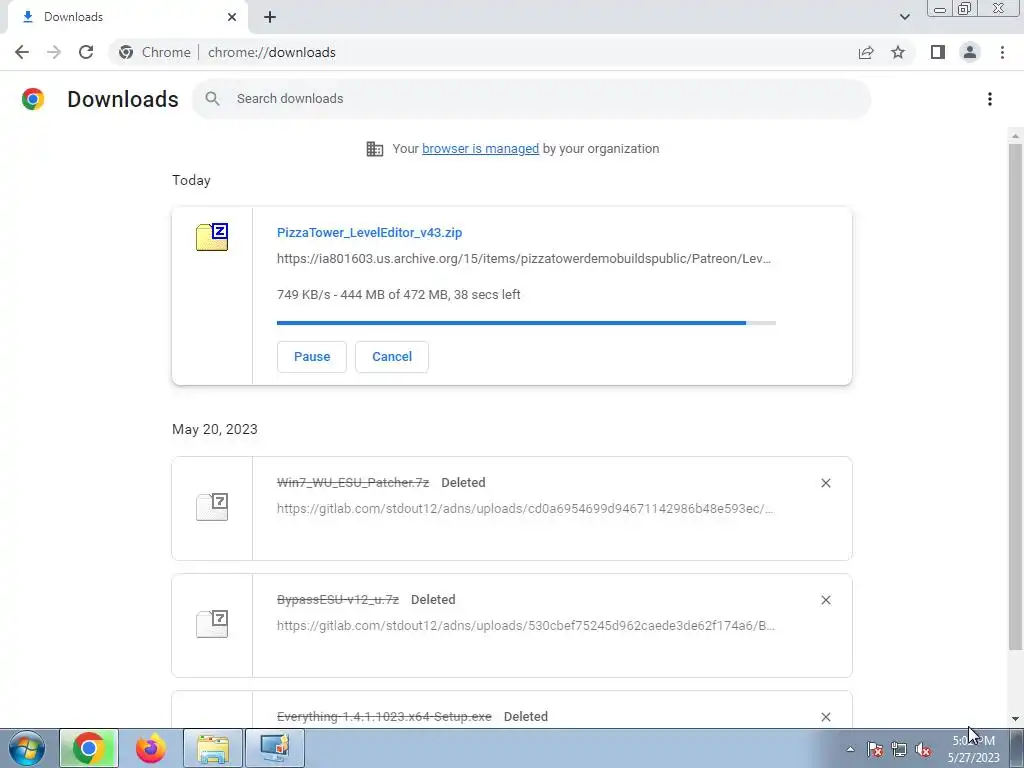Click the BypassESU-v12_u.7z filename

coord(338,600)
